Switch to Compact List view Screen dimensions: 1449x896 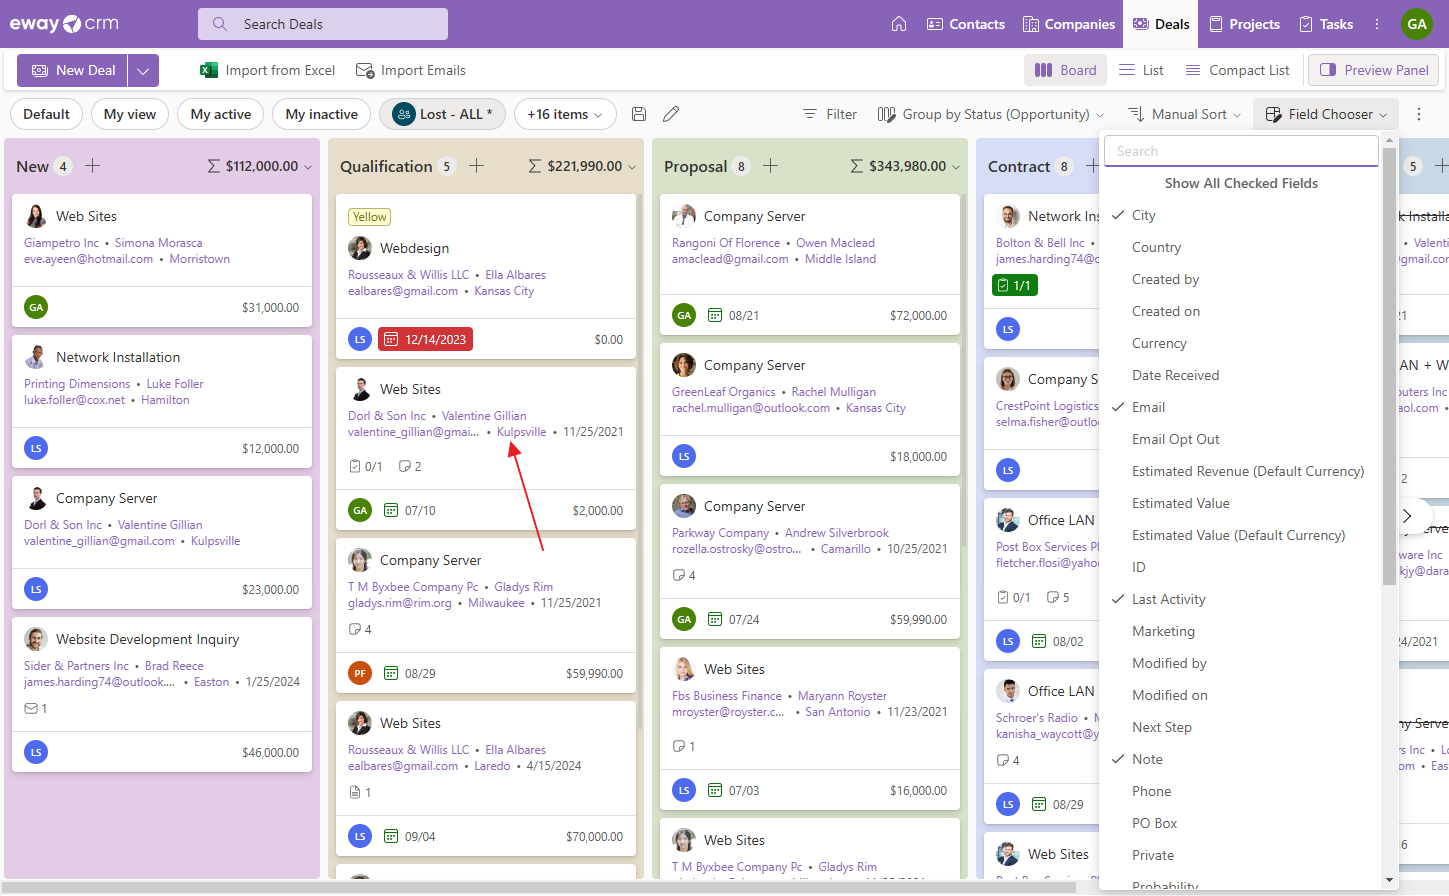pyautogui.click(x=1237, y=70)
